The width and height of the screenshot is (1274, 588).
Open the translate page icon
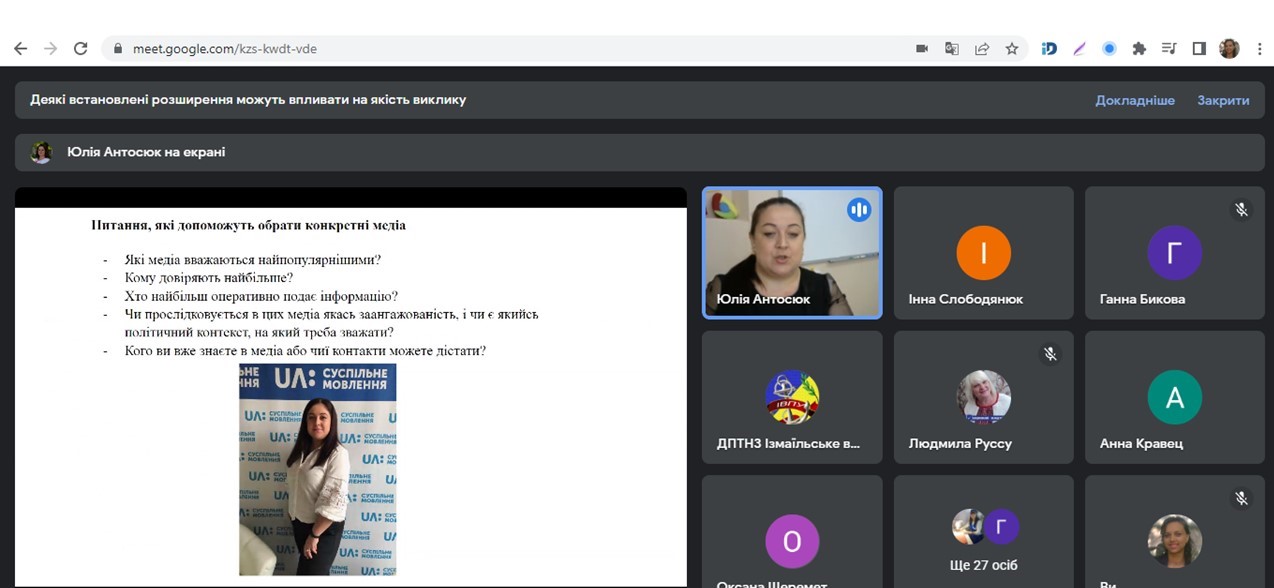(x=952, y=48)
